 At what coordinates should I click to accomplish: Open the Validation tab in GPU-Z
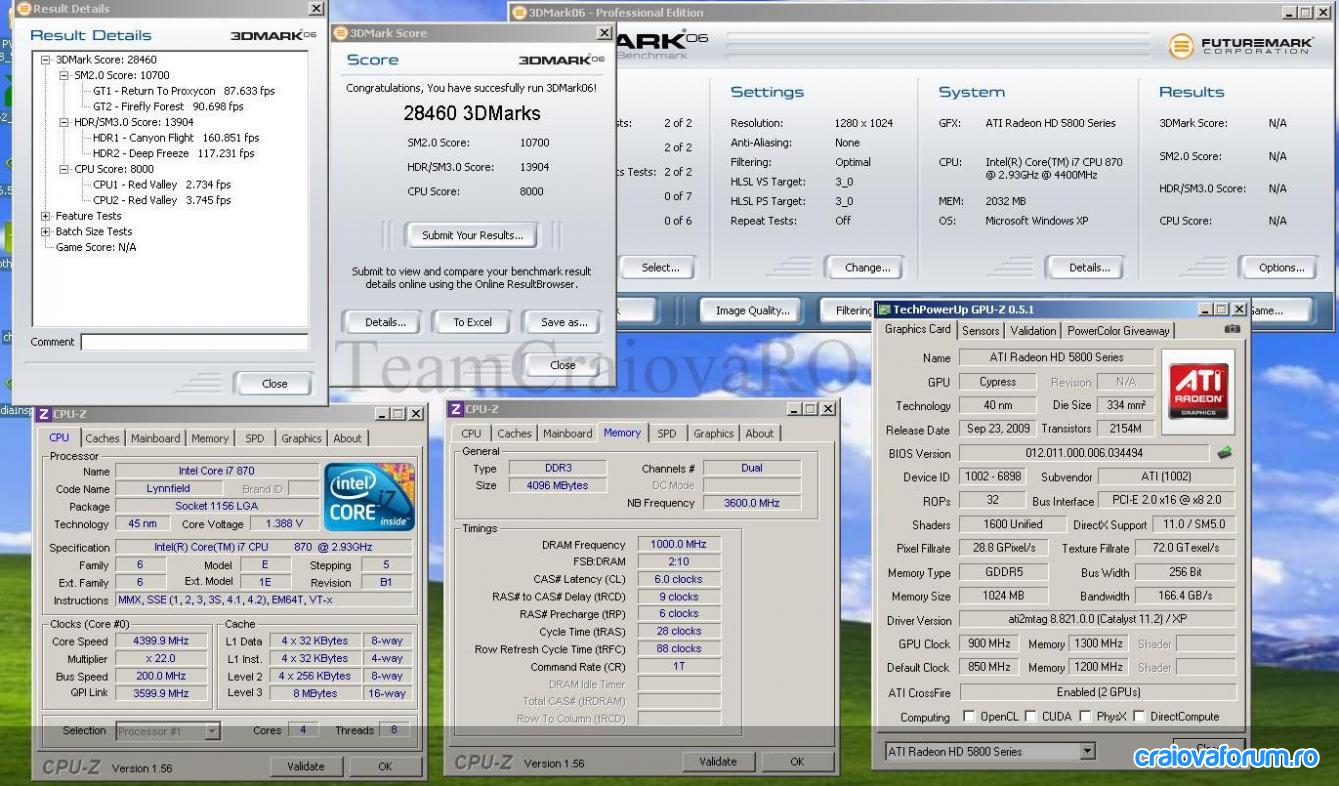point(1033,330)
